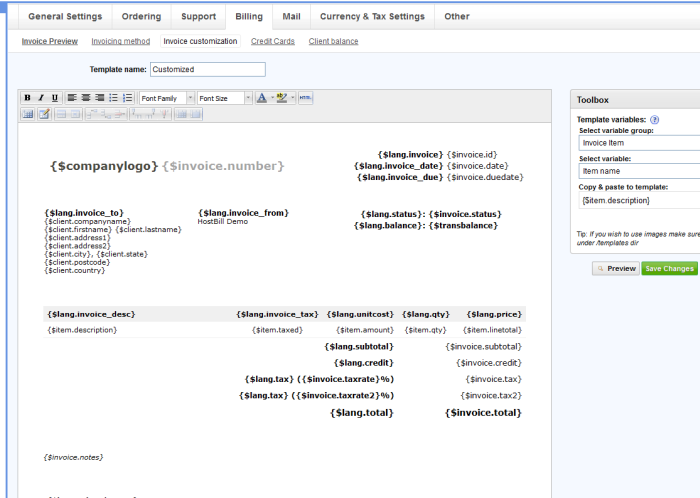Align text right in the editor
The image size is (700, 498).
[x=100, y=98]
